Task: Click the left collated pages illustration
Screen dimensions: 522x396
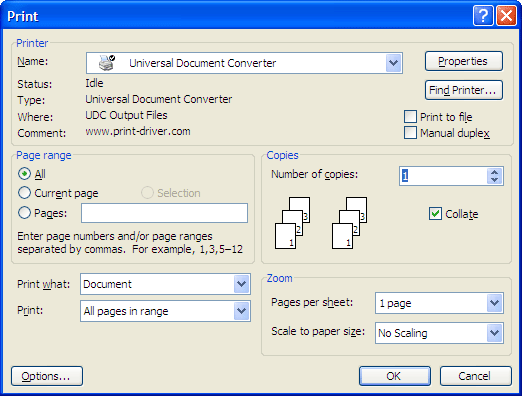Action: pos(292,223)
